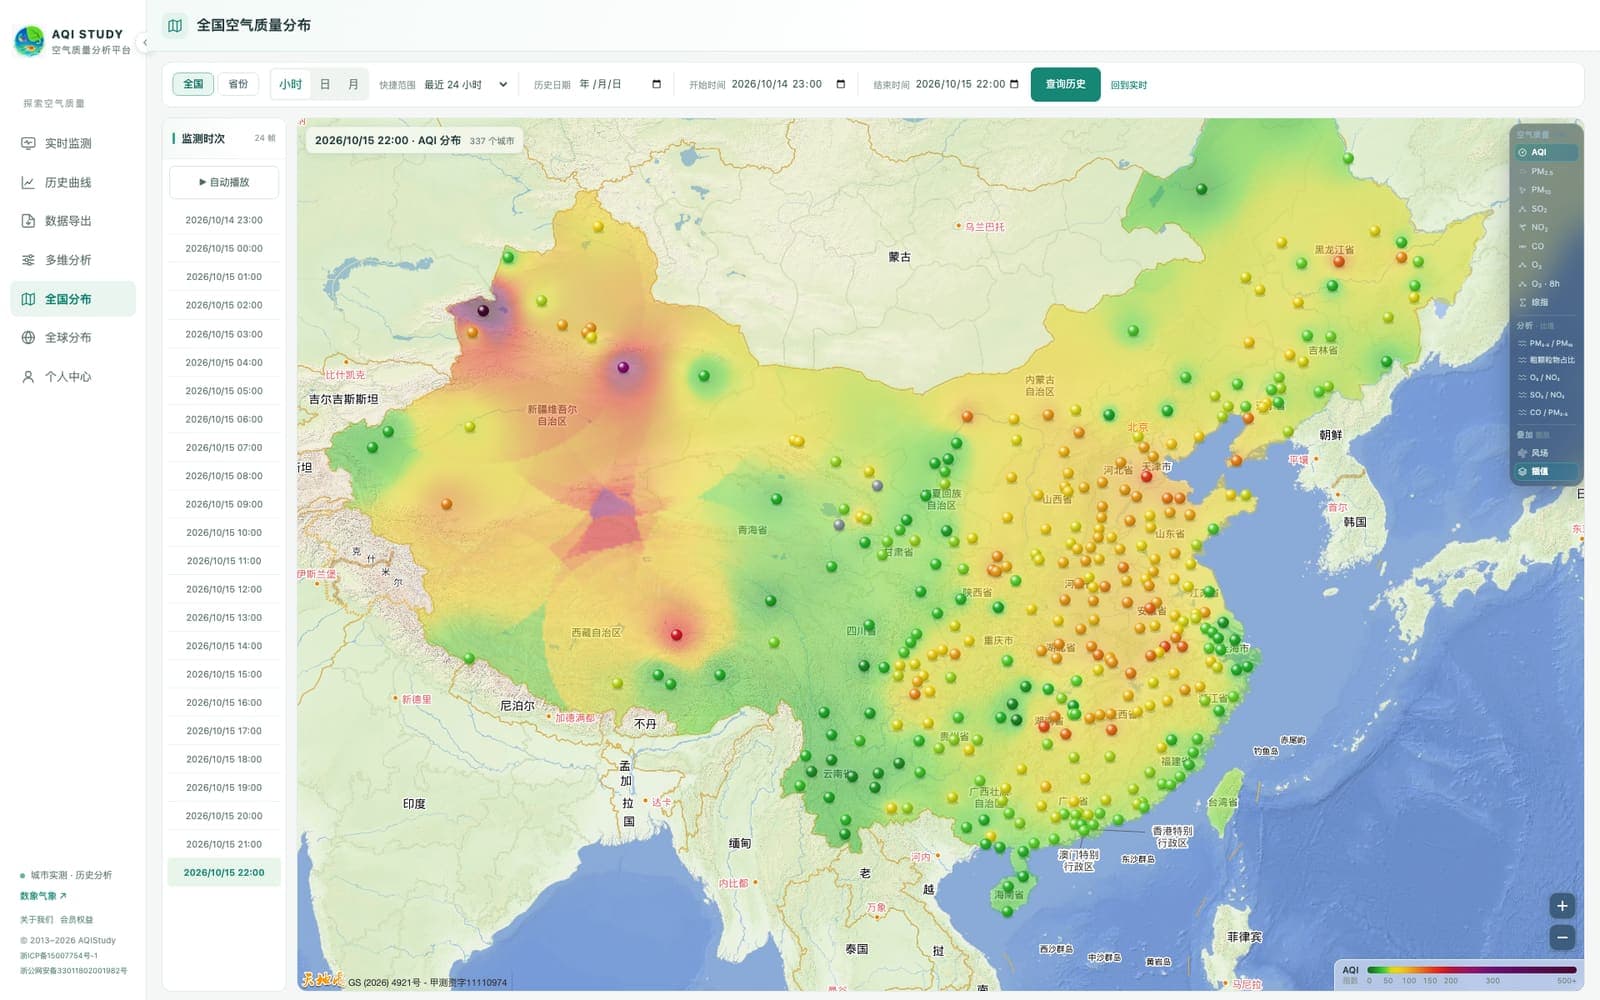Open 历史曲线 in the sidebar
Image resolution: width=1600 pixels, height=1000 pixels.
pyautogui.click(x=73, y=182)
